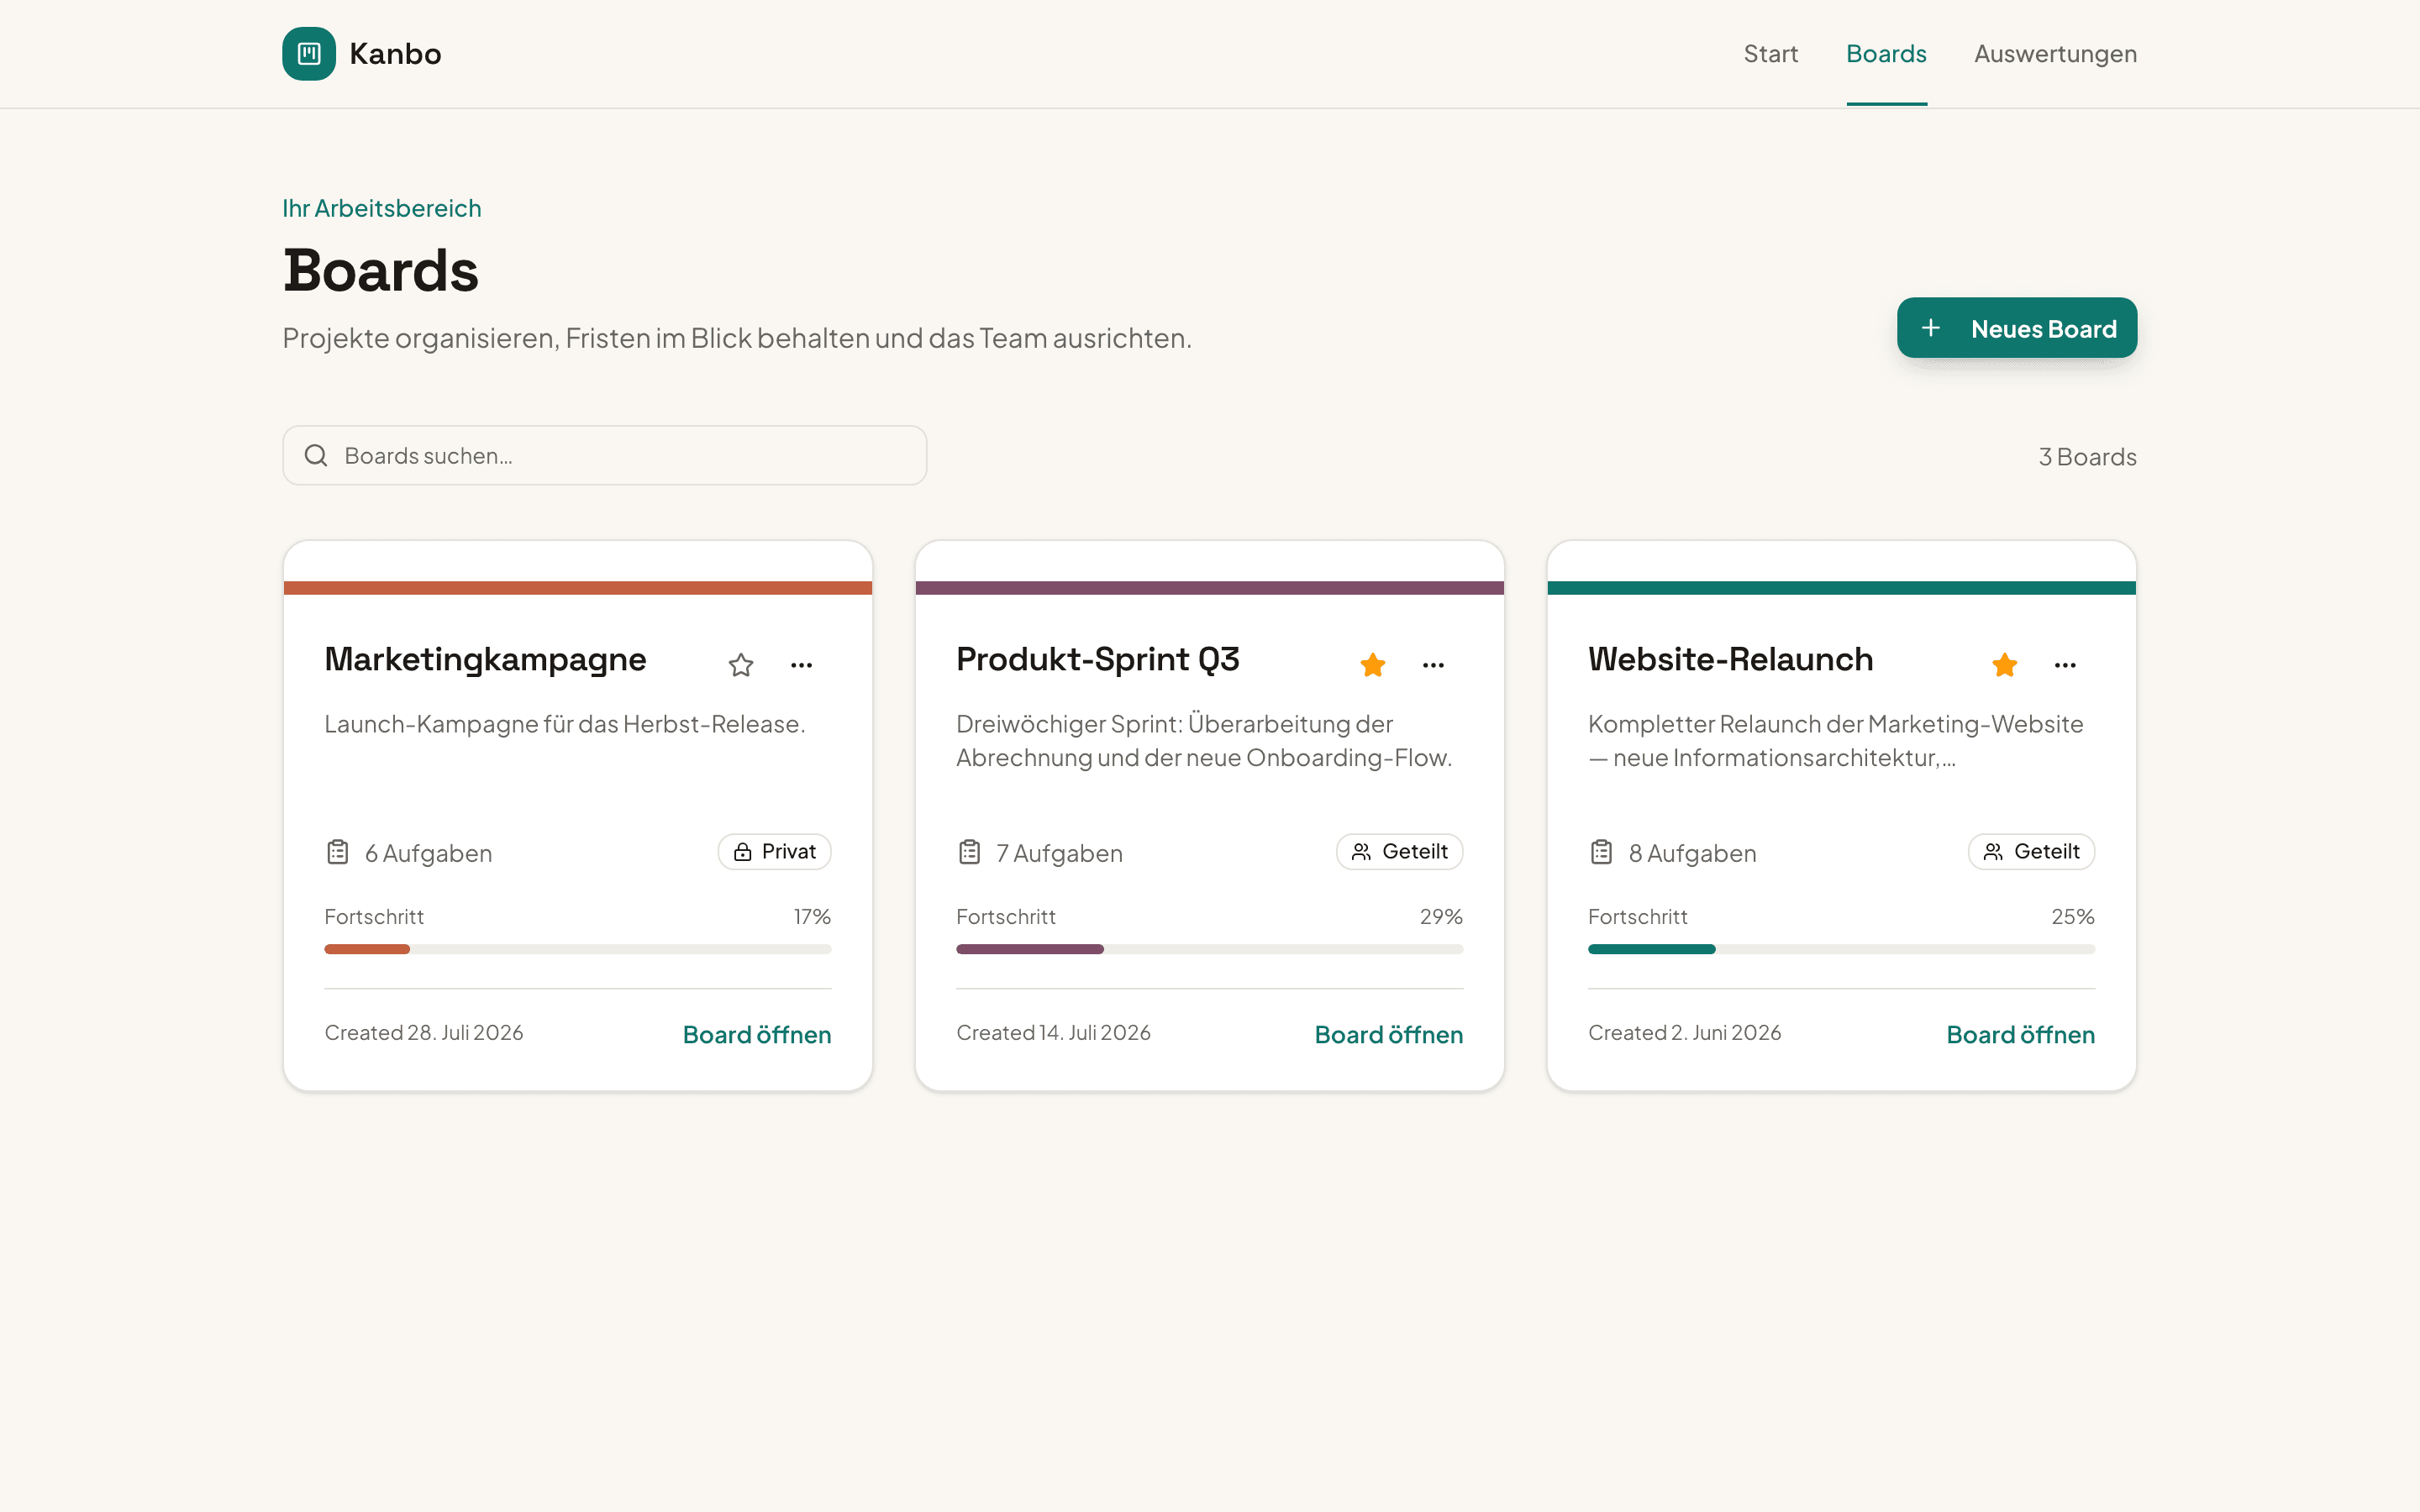This screenshot has width=2420, height=1512.
Task: Open more options for Marketingkampagne
Action: (802, 665)
